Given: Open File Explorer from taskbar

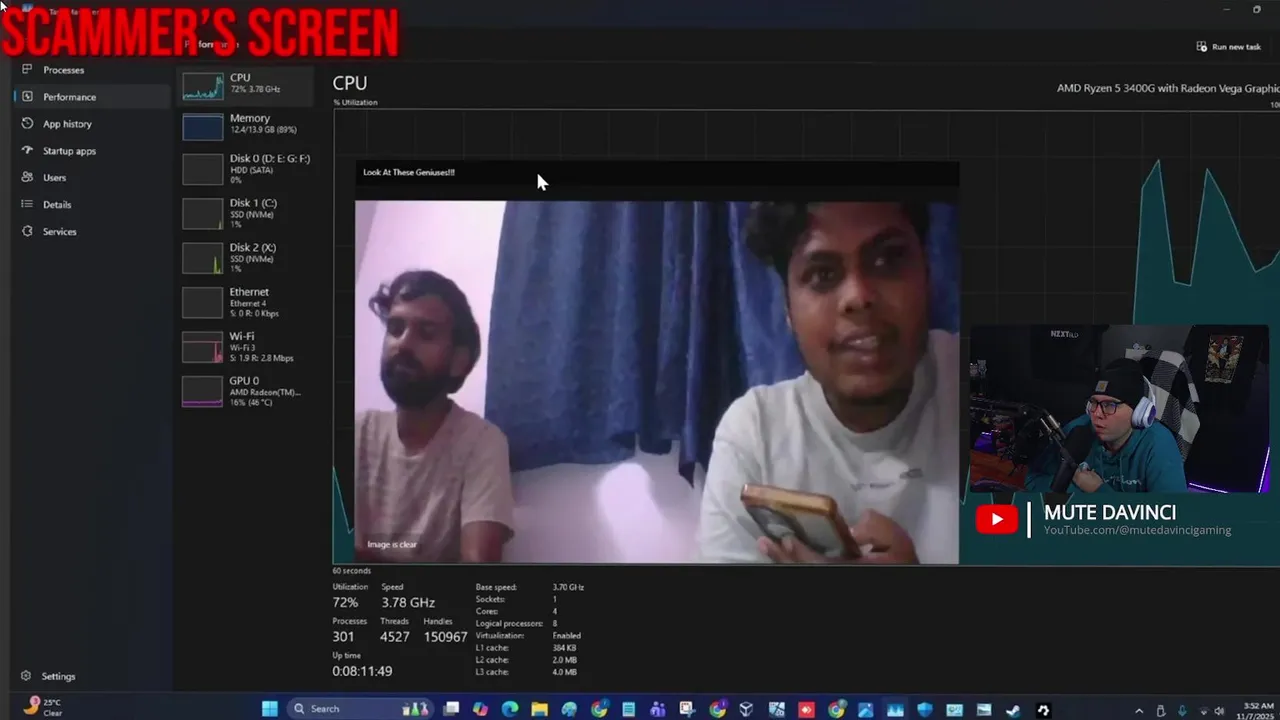Looking at the screenshot, I should pos(539,709).
